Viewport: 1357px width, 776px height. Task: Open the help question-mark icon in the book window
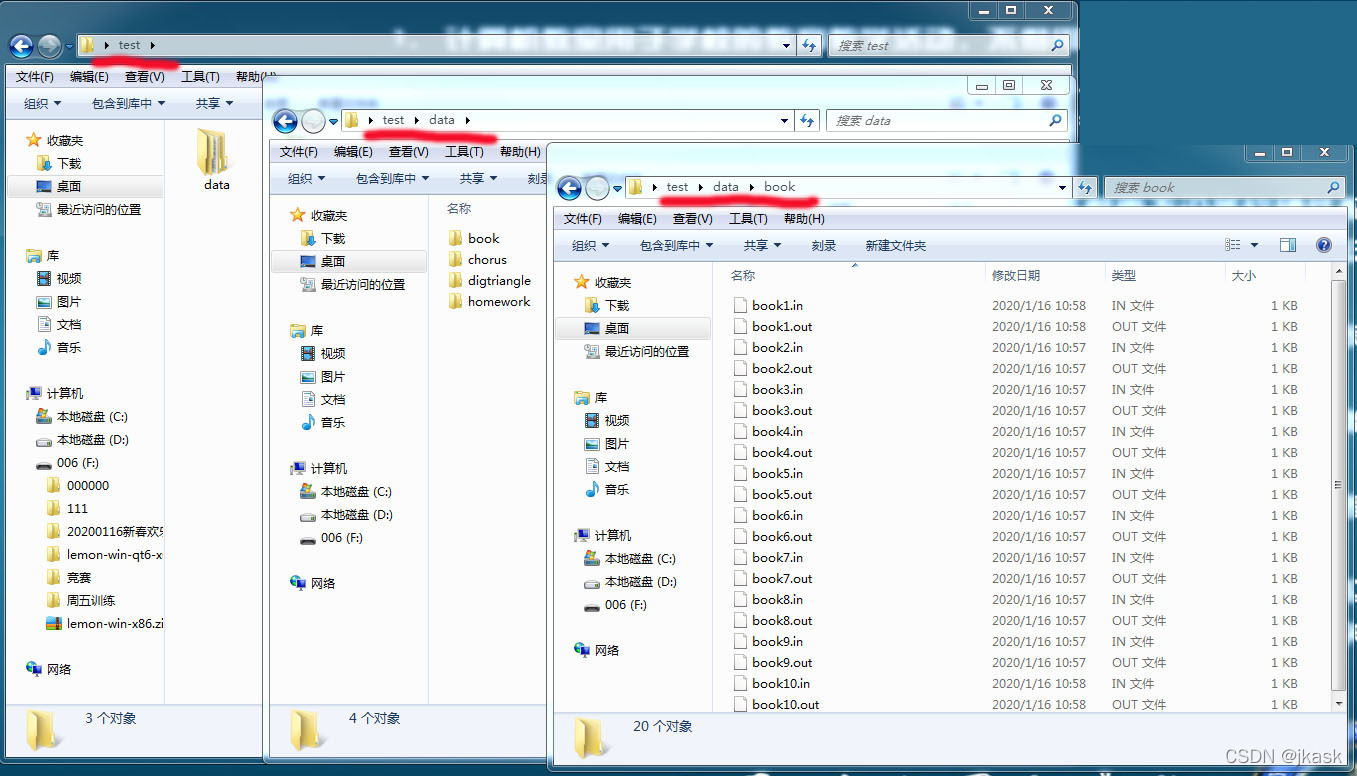tap(1323, 245)
